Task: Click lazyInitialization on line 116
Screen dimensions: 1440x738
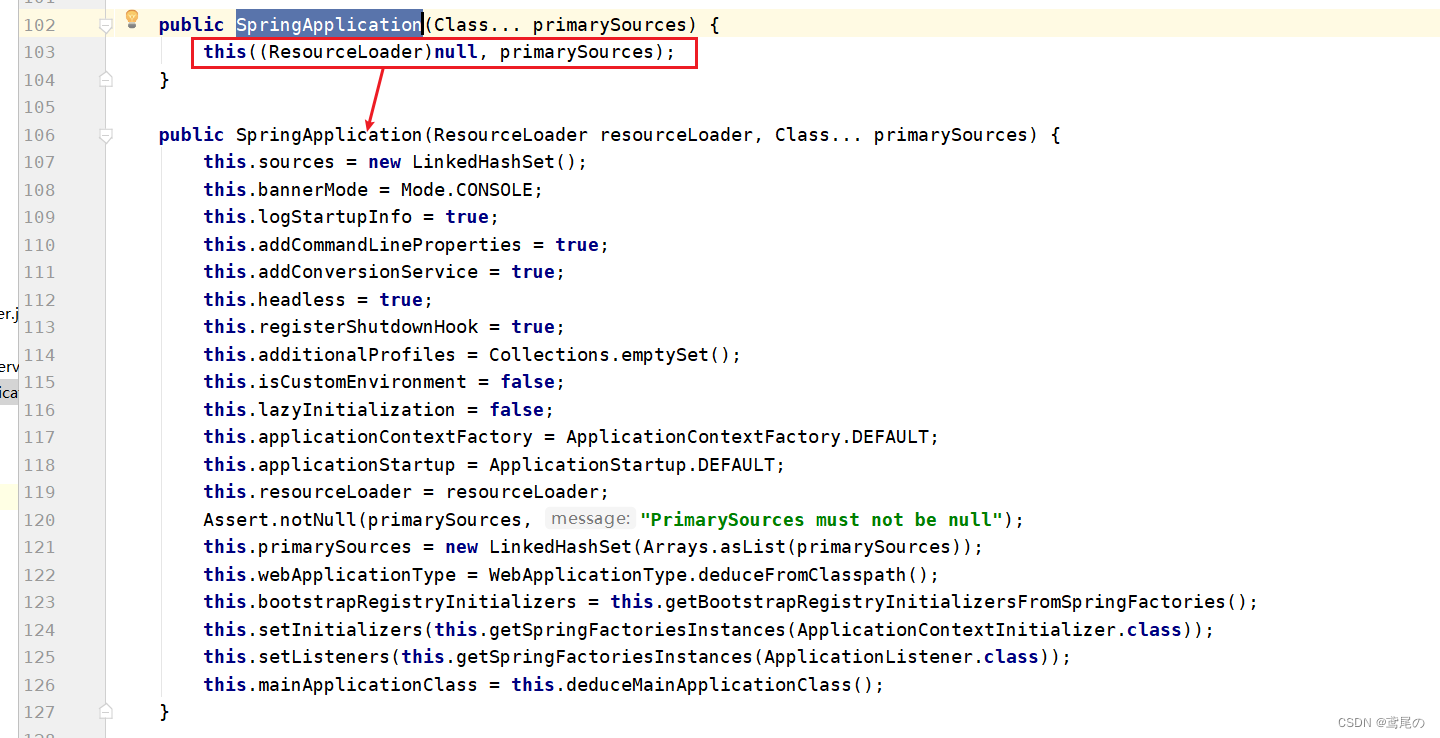Action: 357,410
